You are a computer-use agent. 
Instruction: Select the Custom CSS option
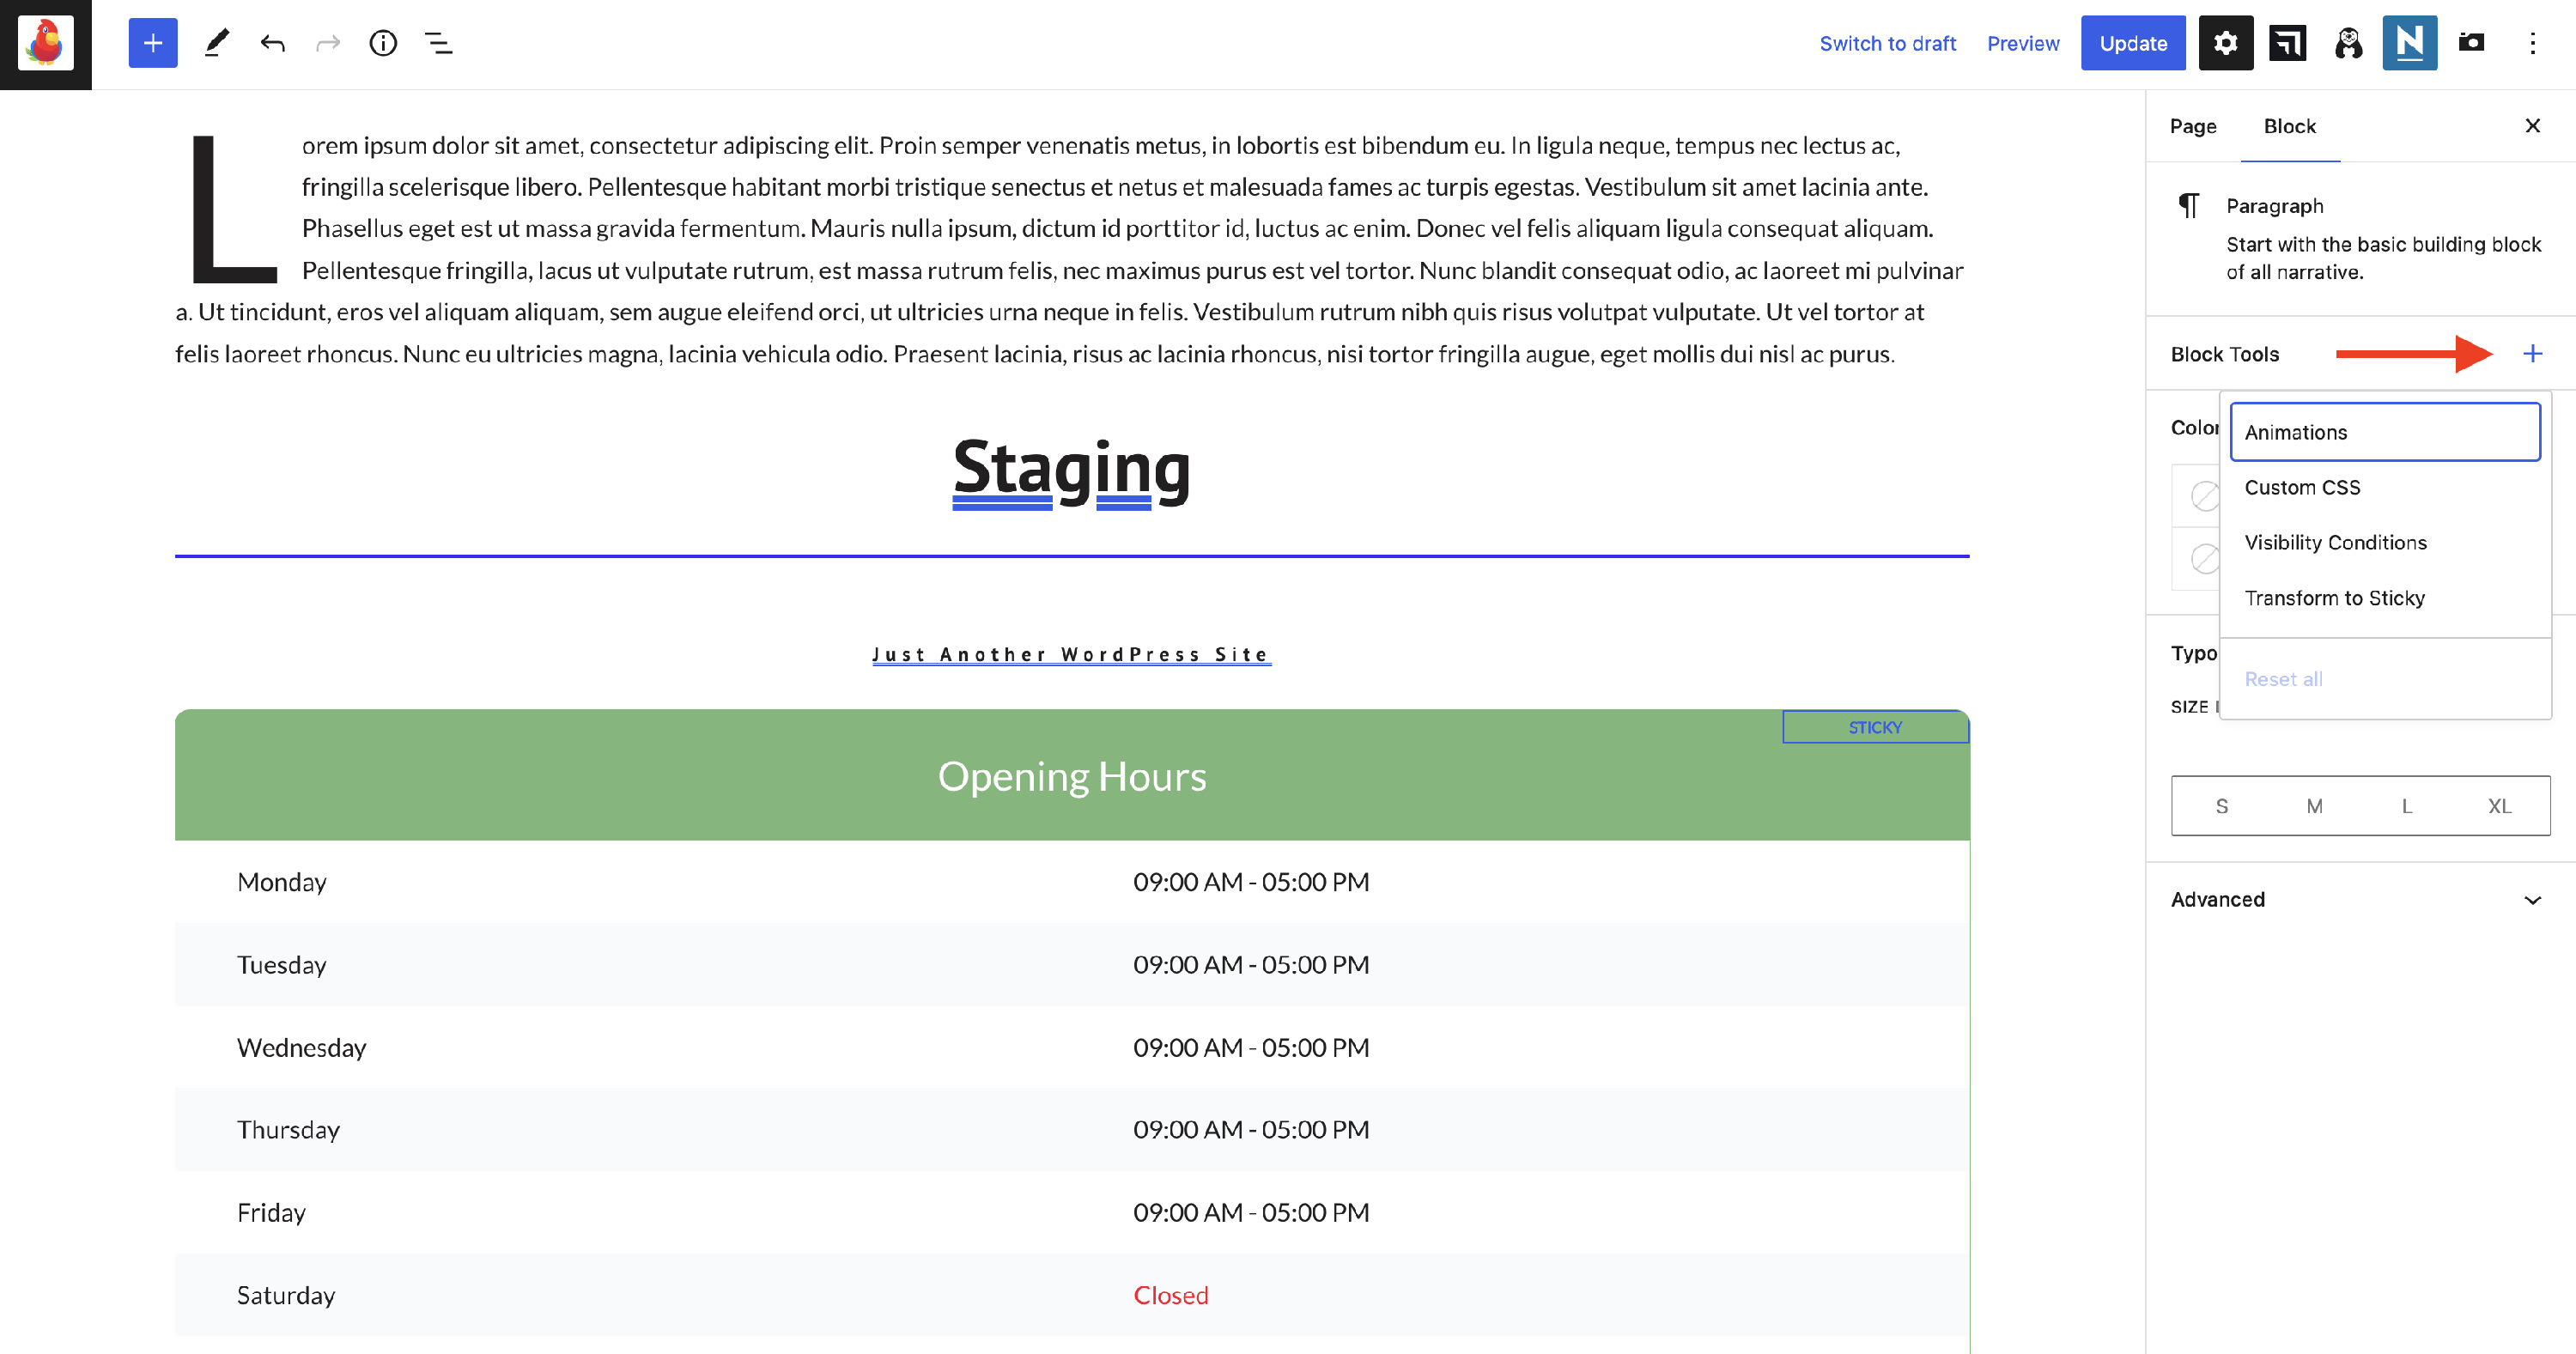[x=2302, y=487]
